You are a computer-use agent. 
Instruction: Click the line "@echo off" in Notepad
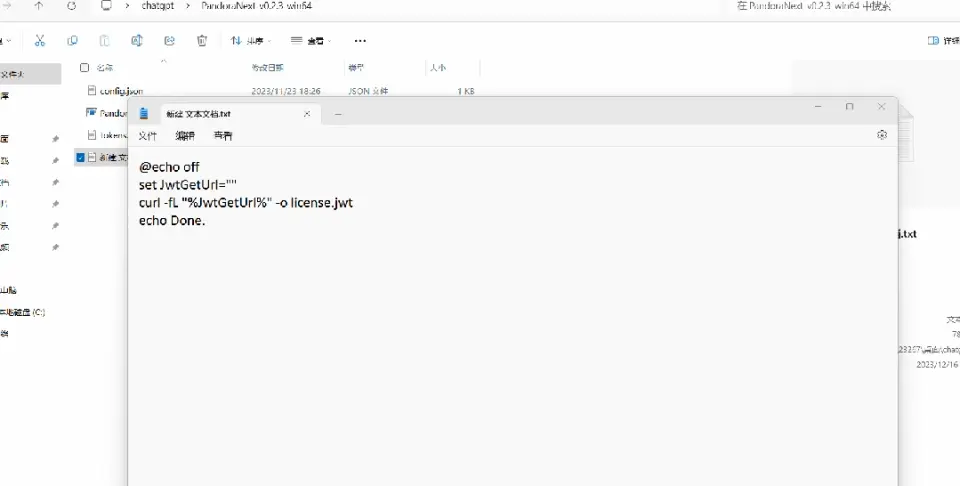pos(169,166)
